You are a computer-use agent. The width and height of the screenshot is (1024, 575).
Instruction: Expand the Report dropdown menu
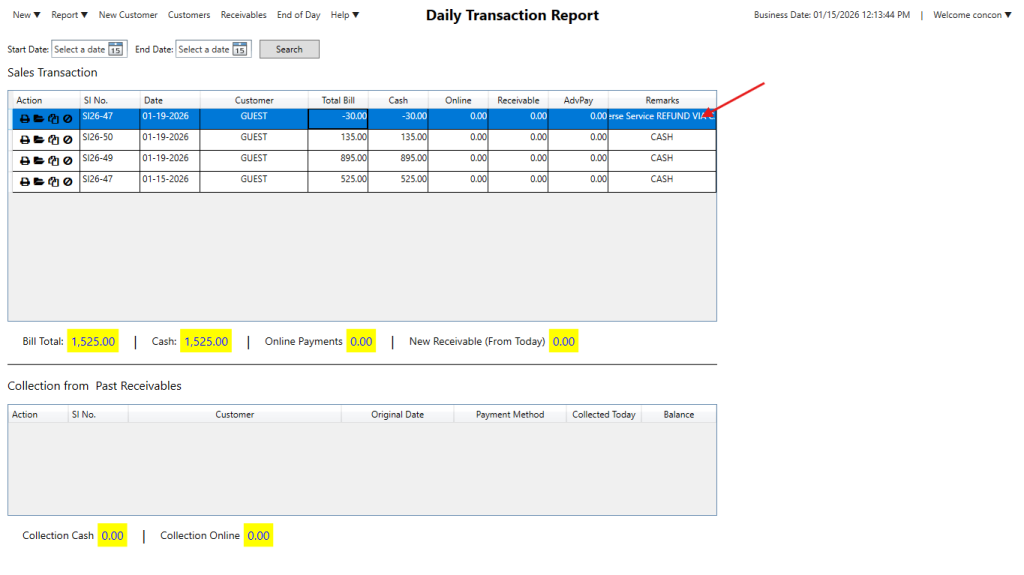click(69, 15)
